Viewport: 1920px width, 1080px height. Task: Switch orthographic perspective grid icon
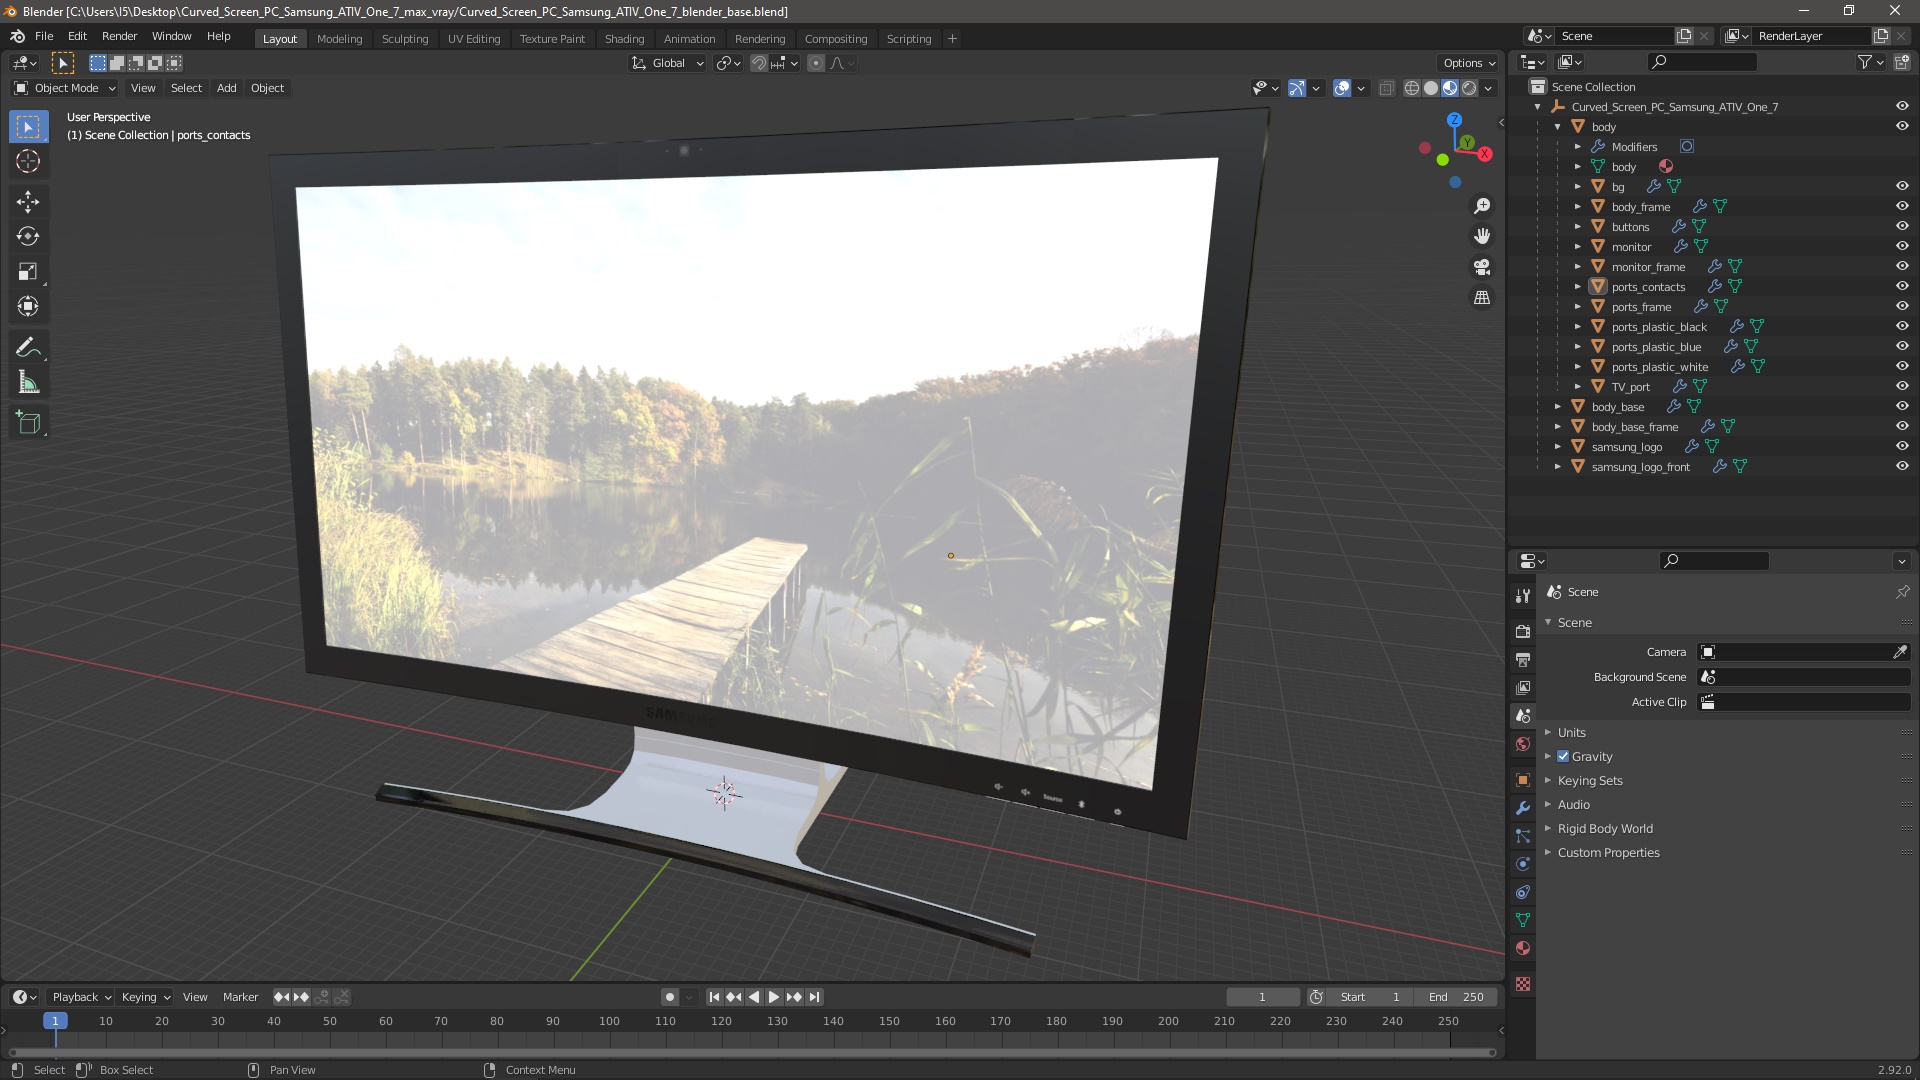coord(1482,298)
